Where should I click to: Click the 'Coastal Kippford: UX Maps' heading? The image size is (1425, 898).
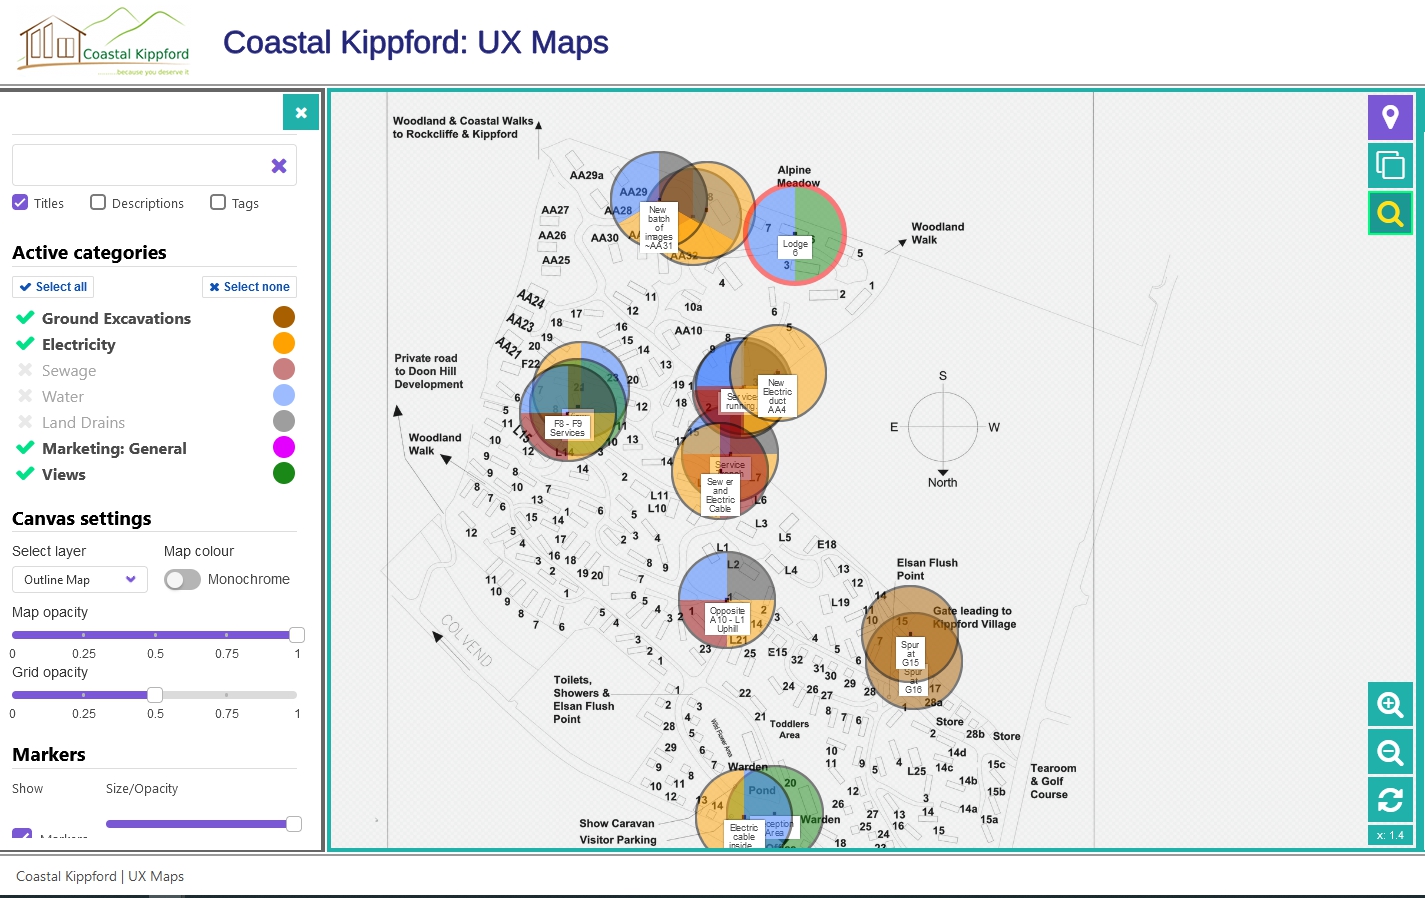coord(416,42)
